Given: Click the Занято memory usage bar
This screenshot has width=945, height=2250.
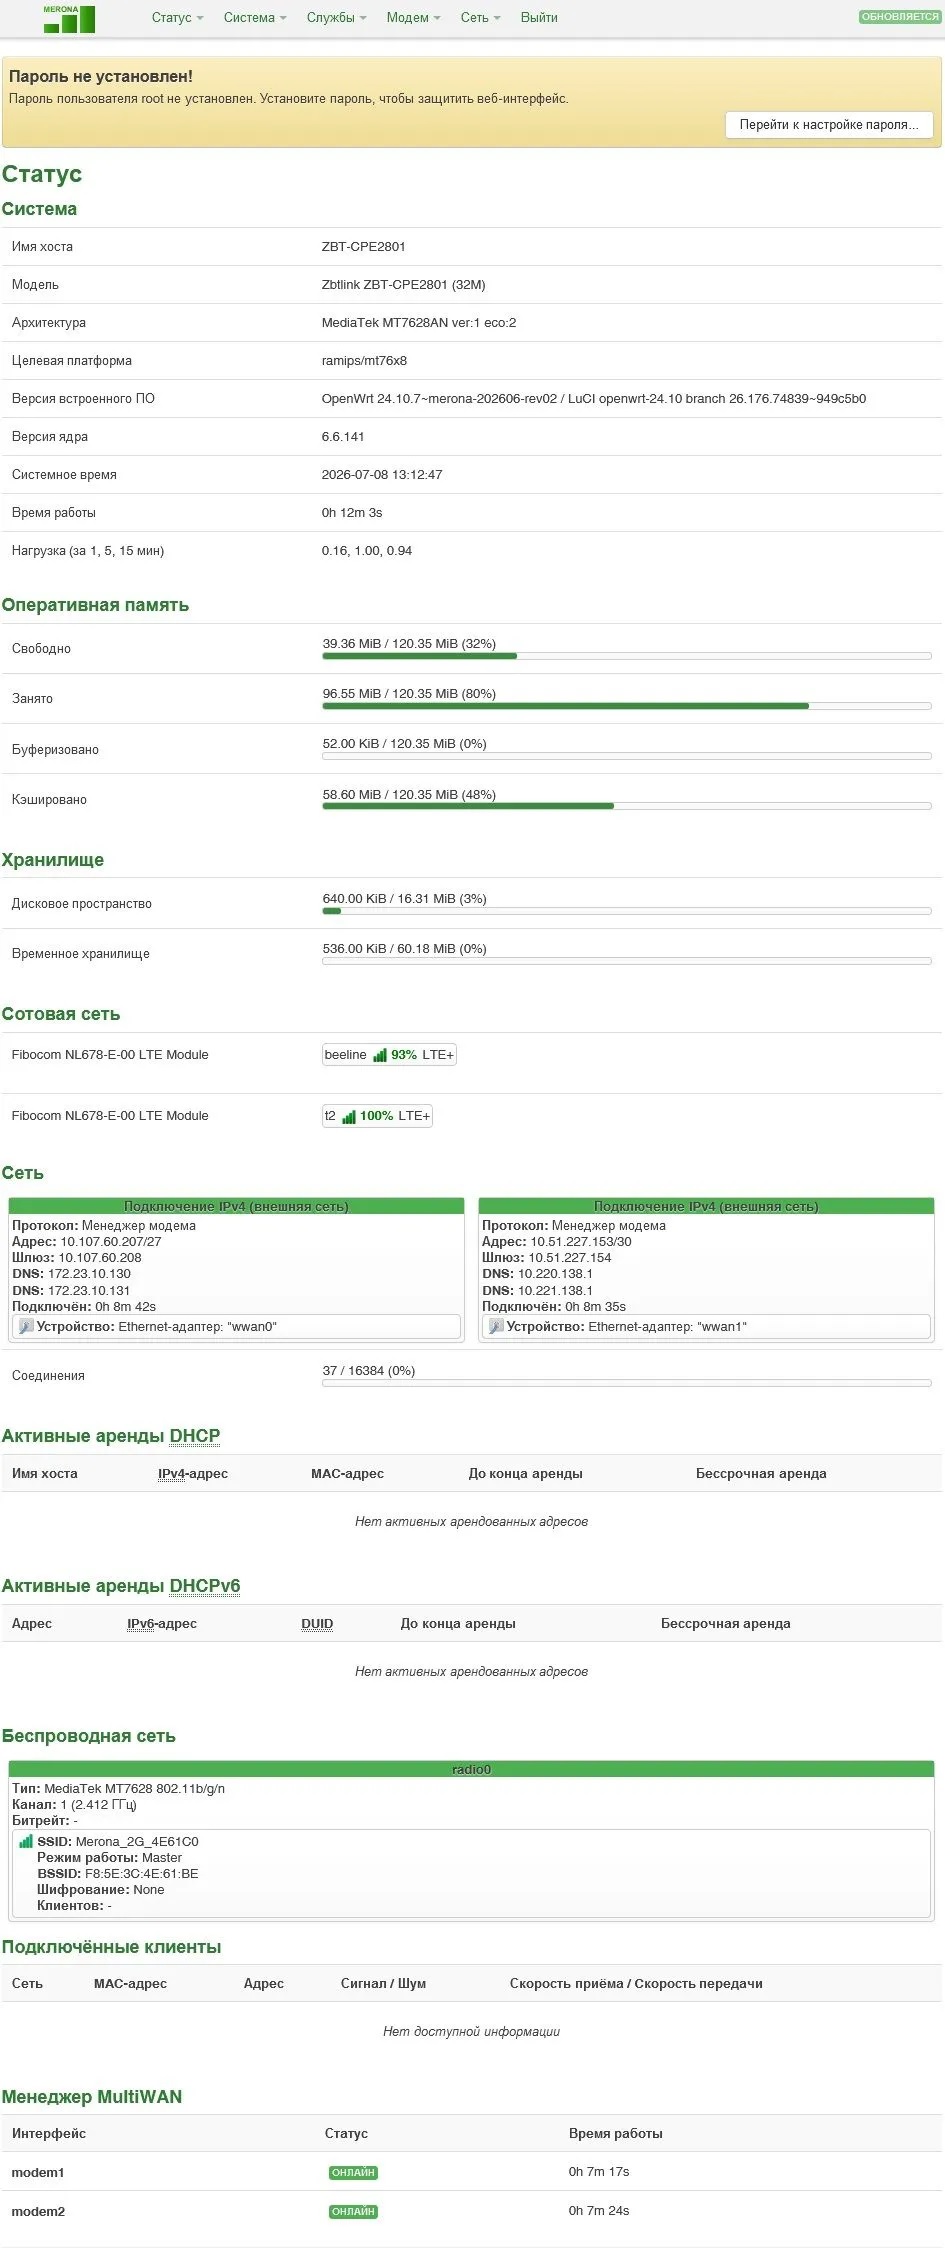Looking at the screenshot, I should pos(627,706).
